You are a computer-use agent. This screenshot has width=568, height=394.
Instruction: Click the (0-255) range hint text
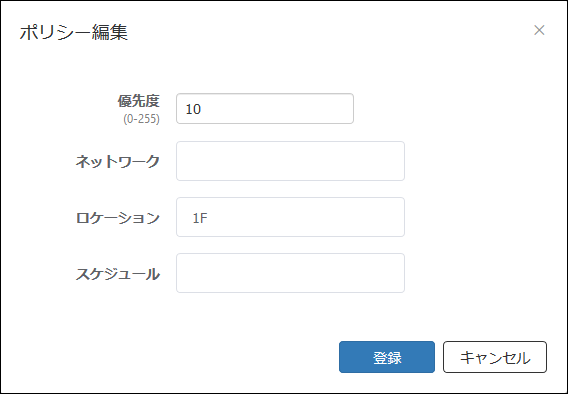pyautogui.click(x=141, y=119)
